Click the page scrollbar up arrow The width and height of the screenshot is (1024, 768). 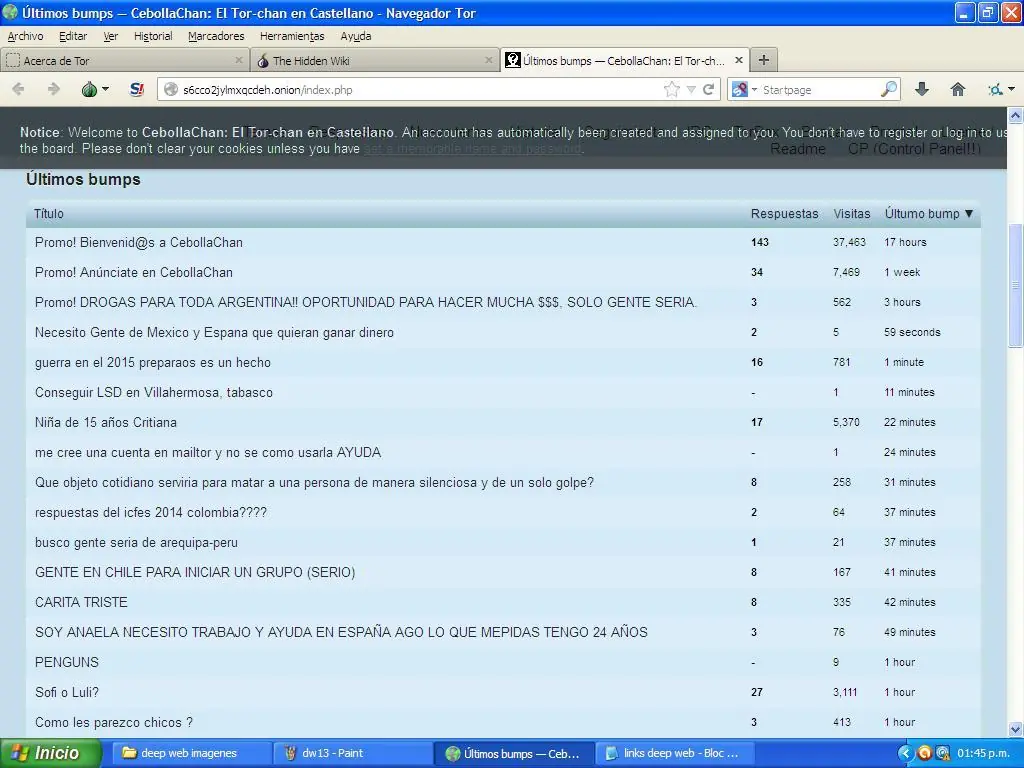tap(1016, 116)
